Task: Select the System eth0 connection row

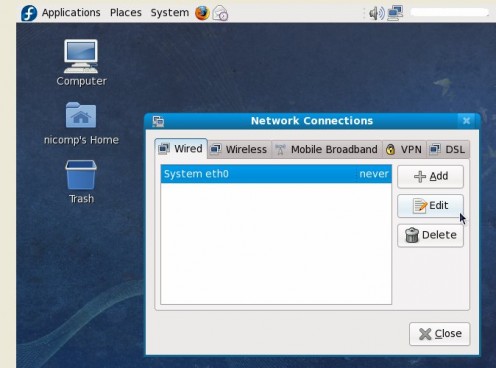Action: [276, 174]
